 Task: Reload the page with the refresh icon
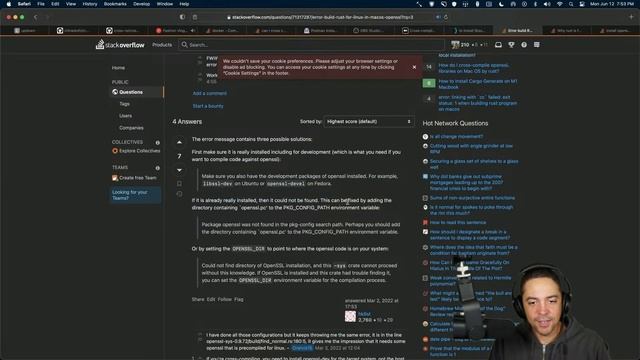pos(446,17)
